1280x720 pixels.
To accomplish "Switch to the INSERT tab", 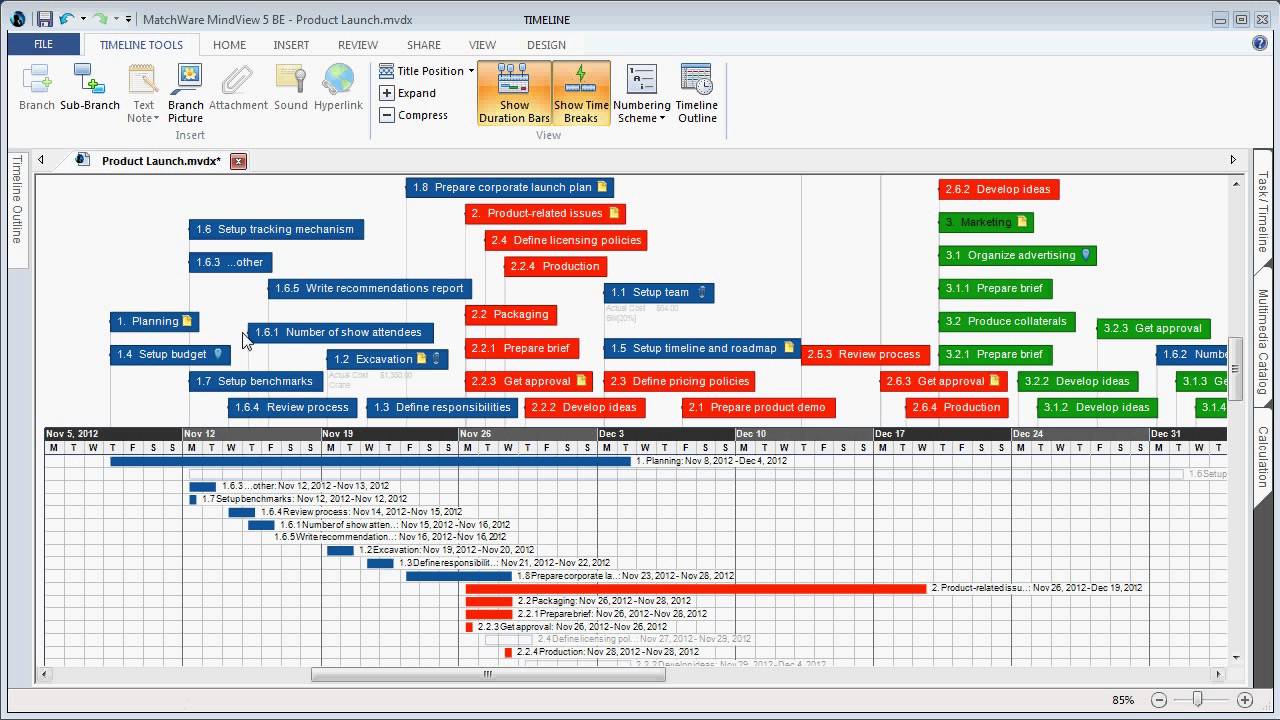I will tap(291, 45).
